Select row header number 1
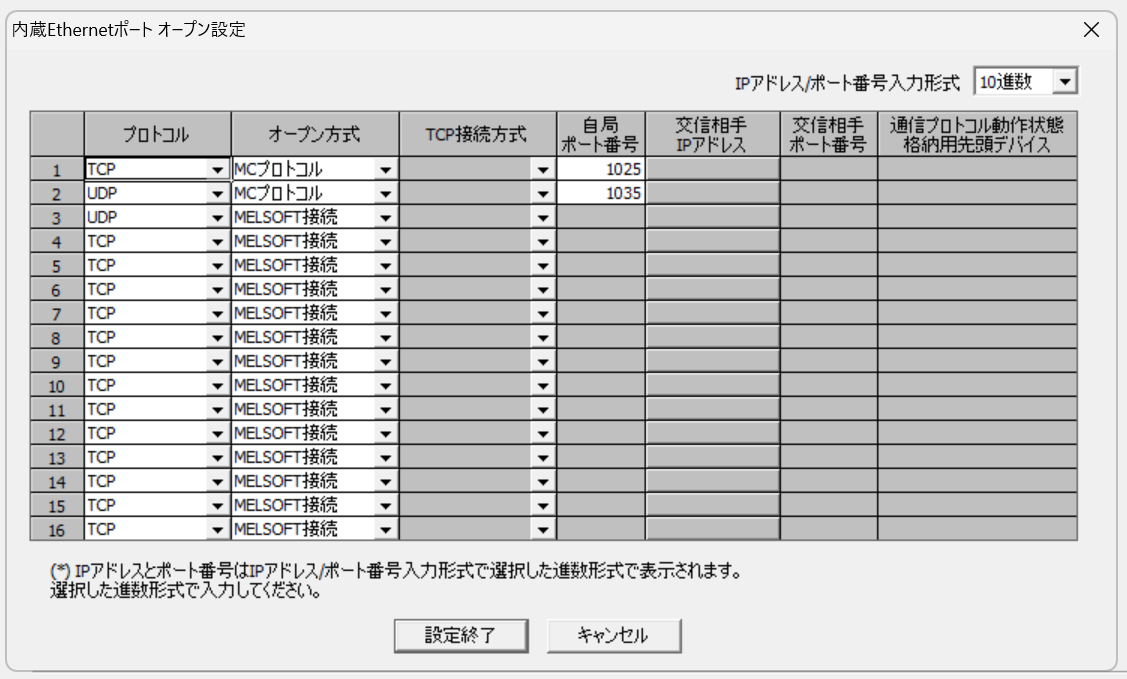This screenshot has width=1127, height=679. [x=57, y=170]
